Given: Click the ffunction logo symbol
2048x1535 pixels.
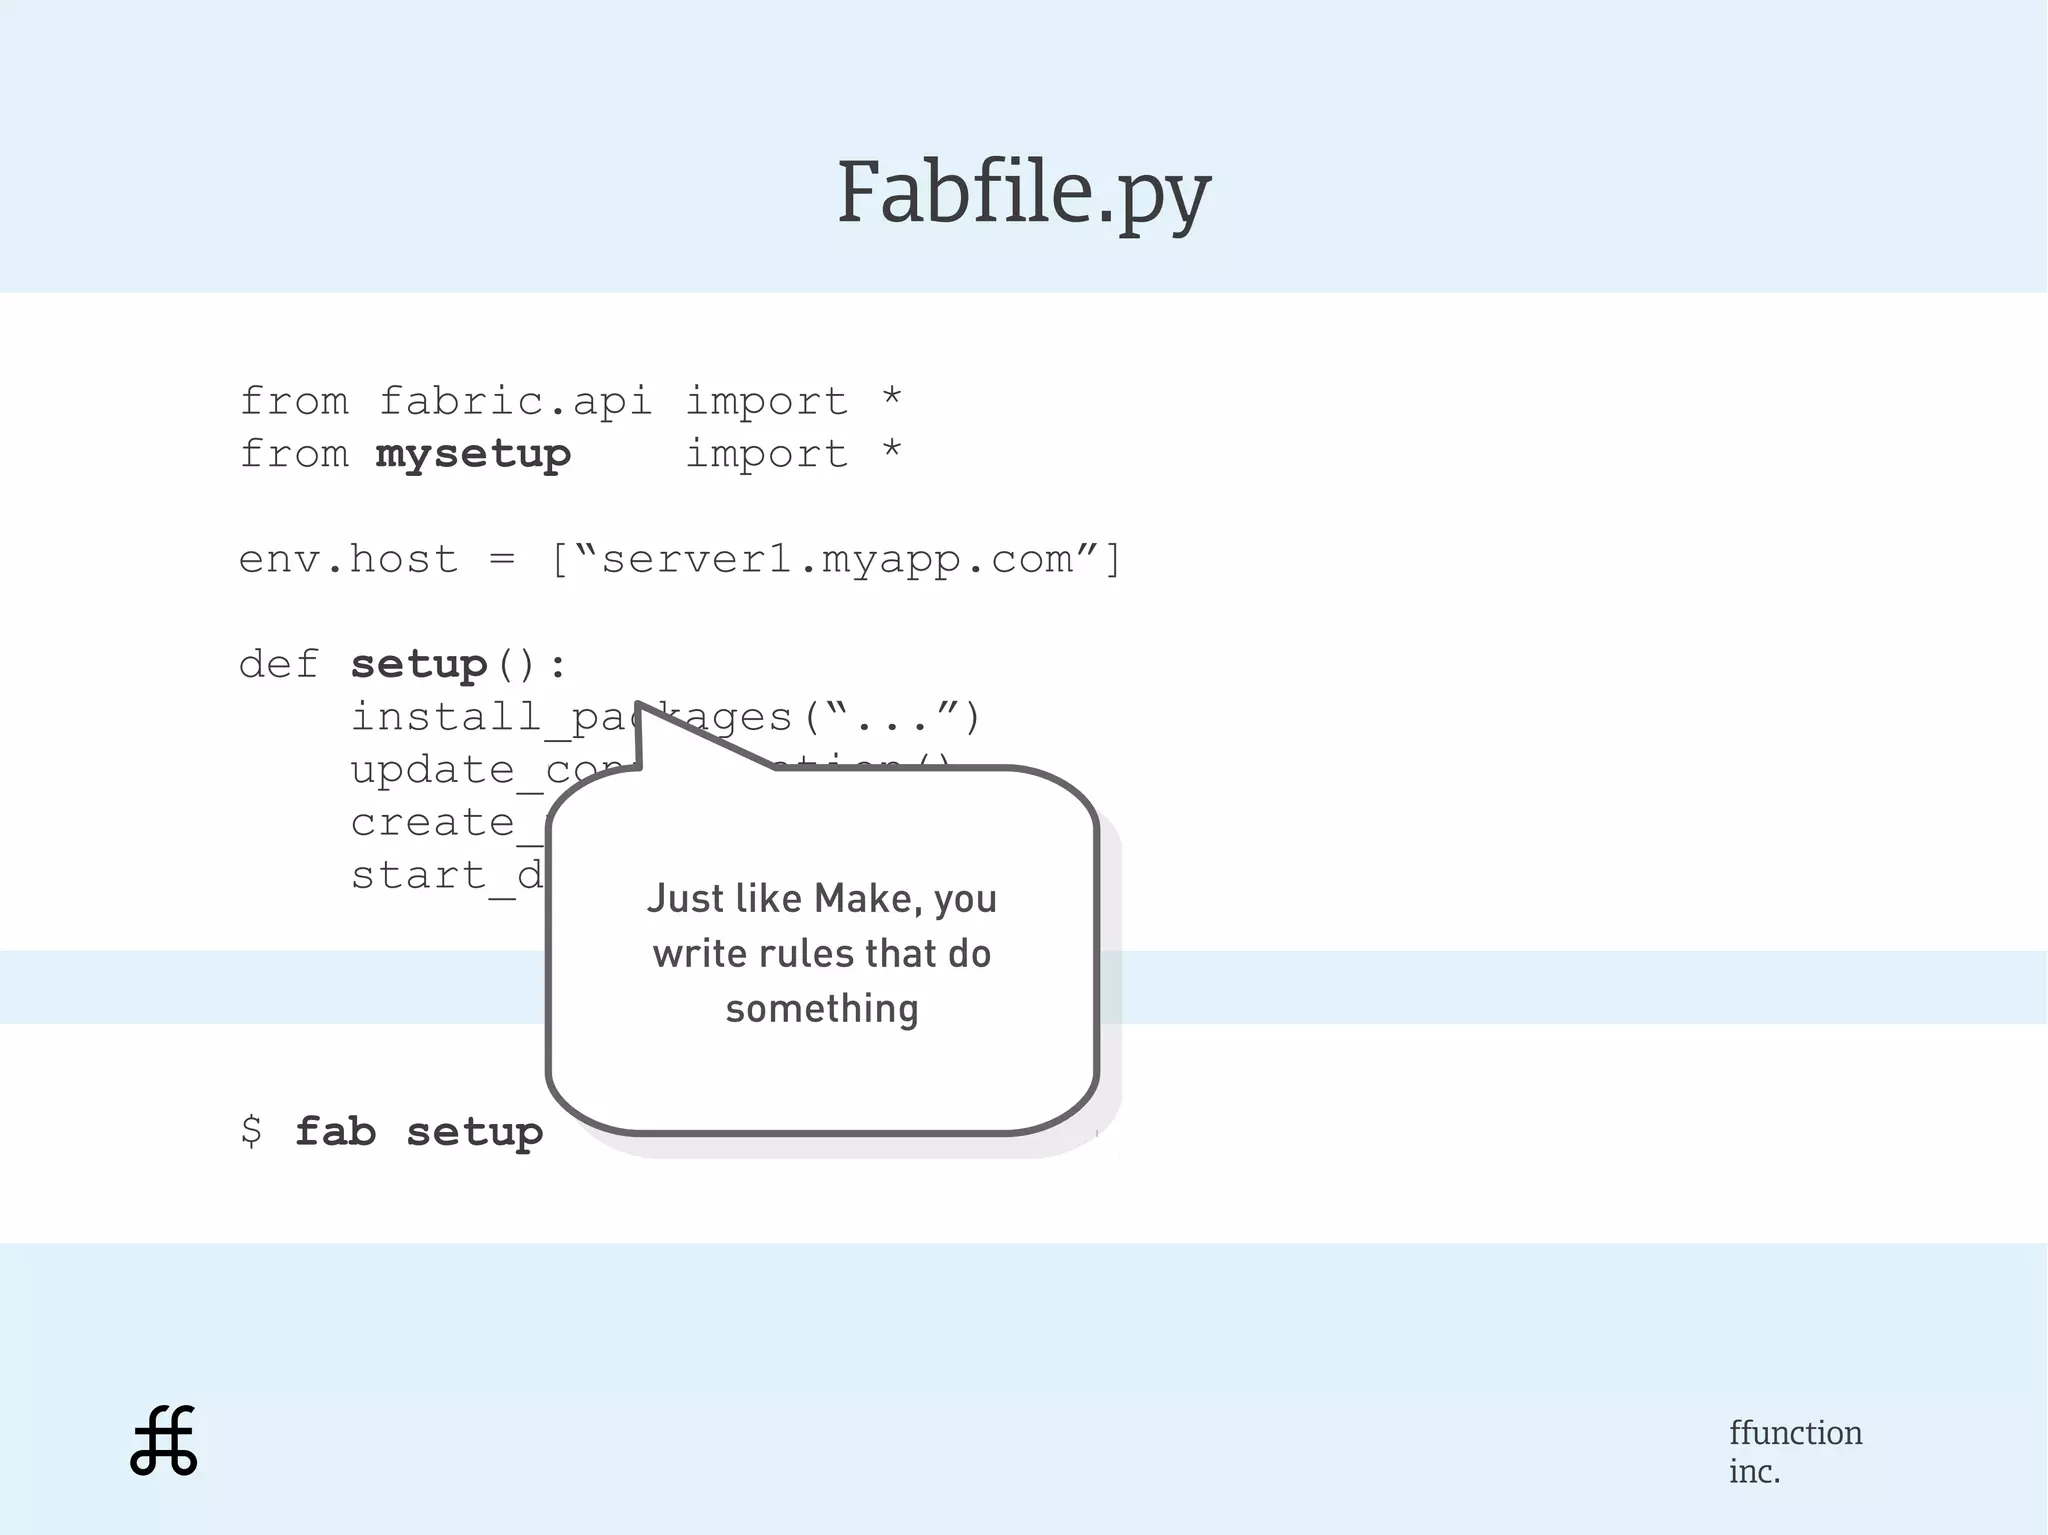Looking at the screenshot, I should tap(164, 1441).
